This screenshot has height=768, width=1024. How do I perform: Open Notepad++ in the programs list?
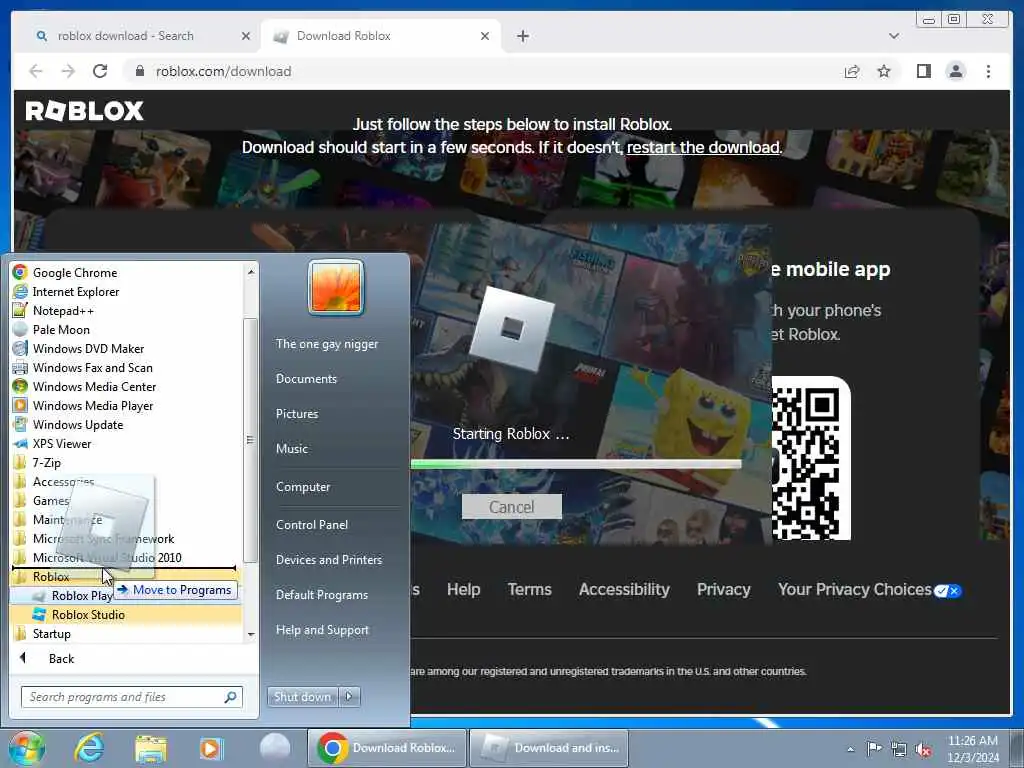pyautogui.click(x=63, y=310)
